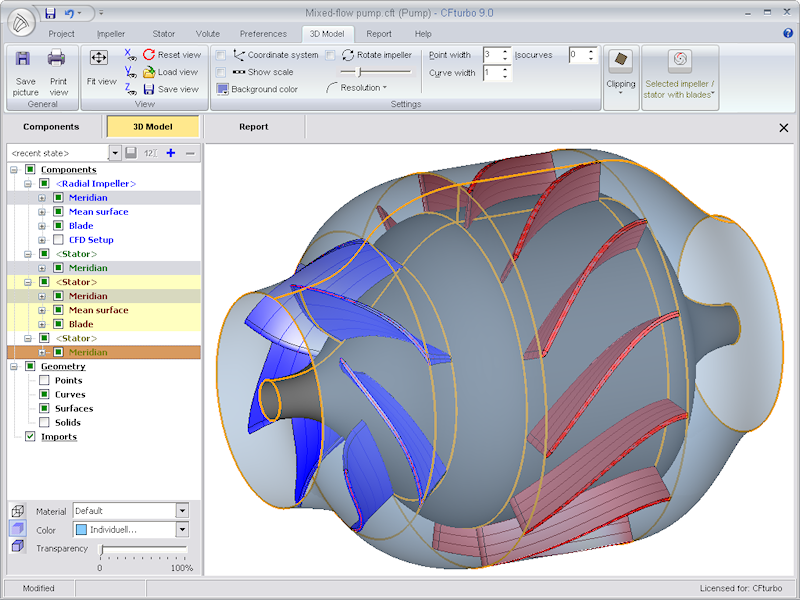Collapse the Geometry tree node

(x=14, y=366)
